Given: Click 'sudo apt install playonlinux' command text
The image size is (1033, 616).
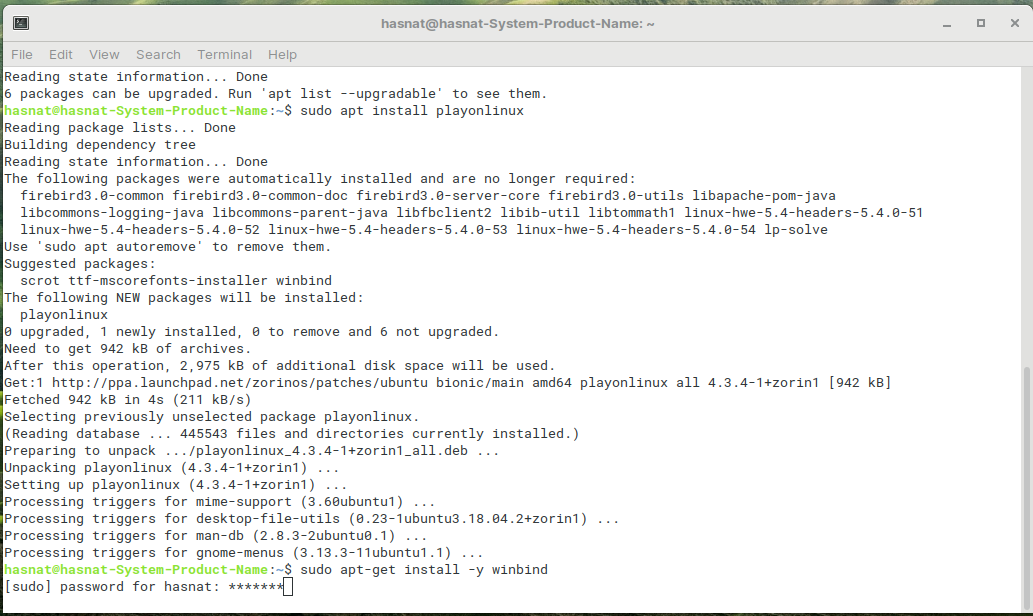Looking at the screenshot, I should tap(412, 111).
